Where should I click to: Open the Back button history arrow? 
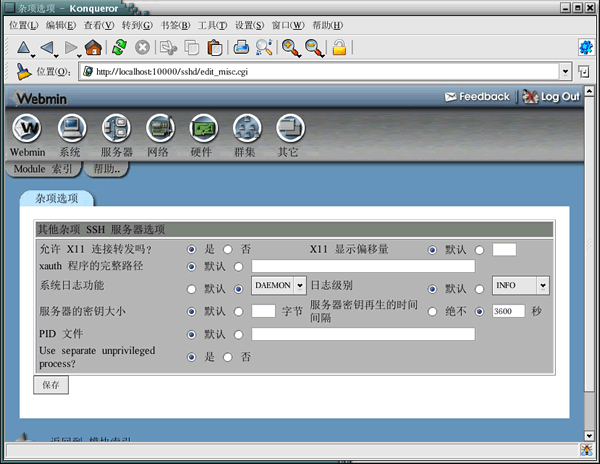[56, 56]
